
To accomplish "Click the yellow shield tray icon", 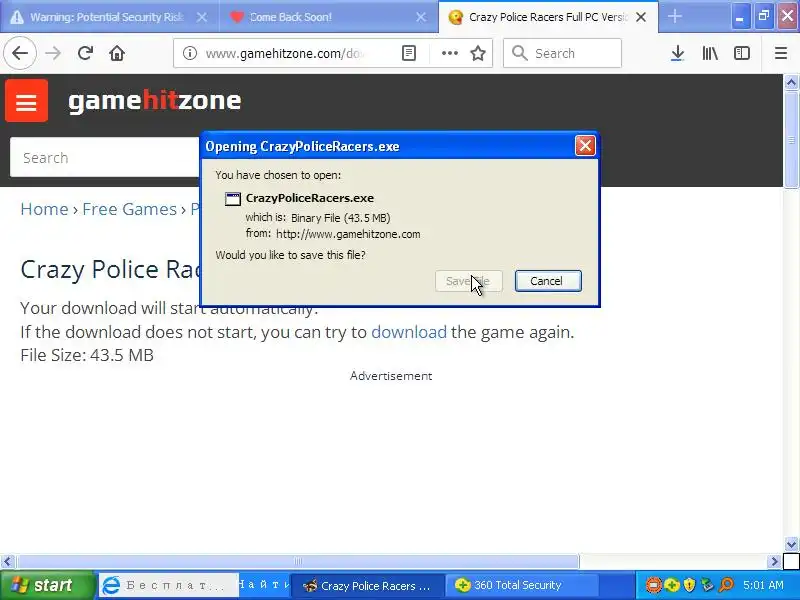I will click(689, 585).
